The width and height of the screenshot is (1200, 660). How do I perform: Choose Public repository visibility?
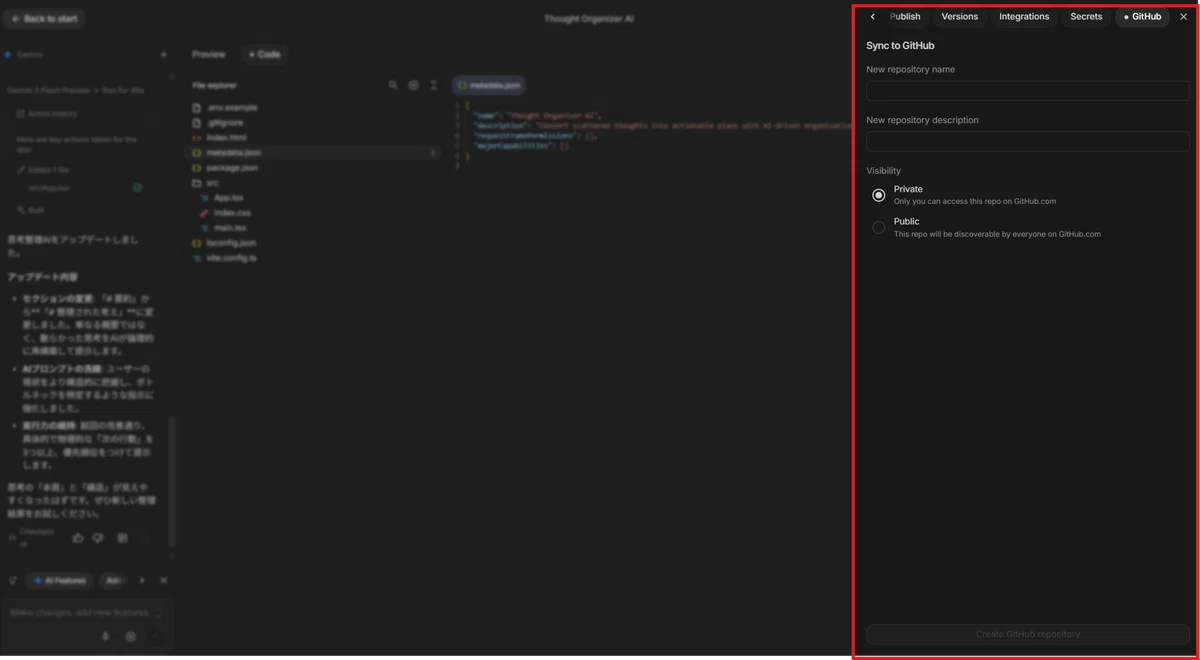(879, 228)
